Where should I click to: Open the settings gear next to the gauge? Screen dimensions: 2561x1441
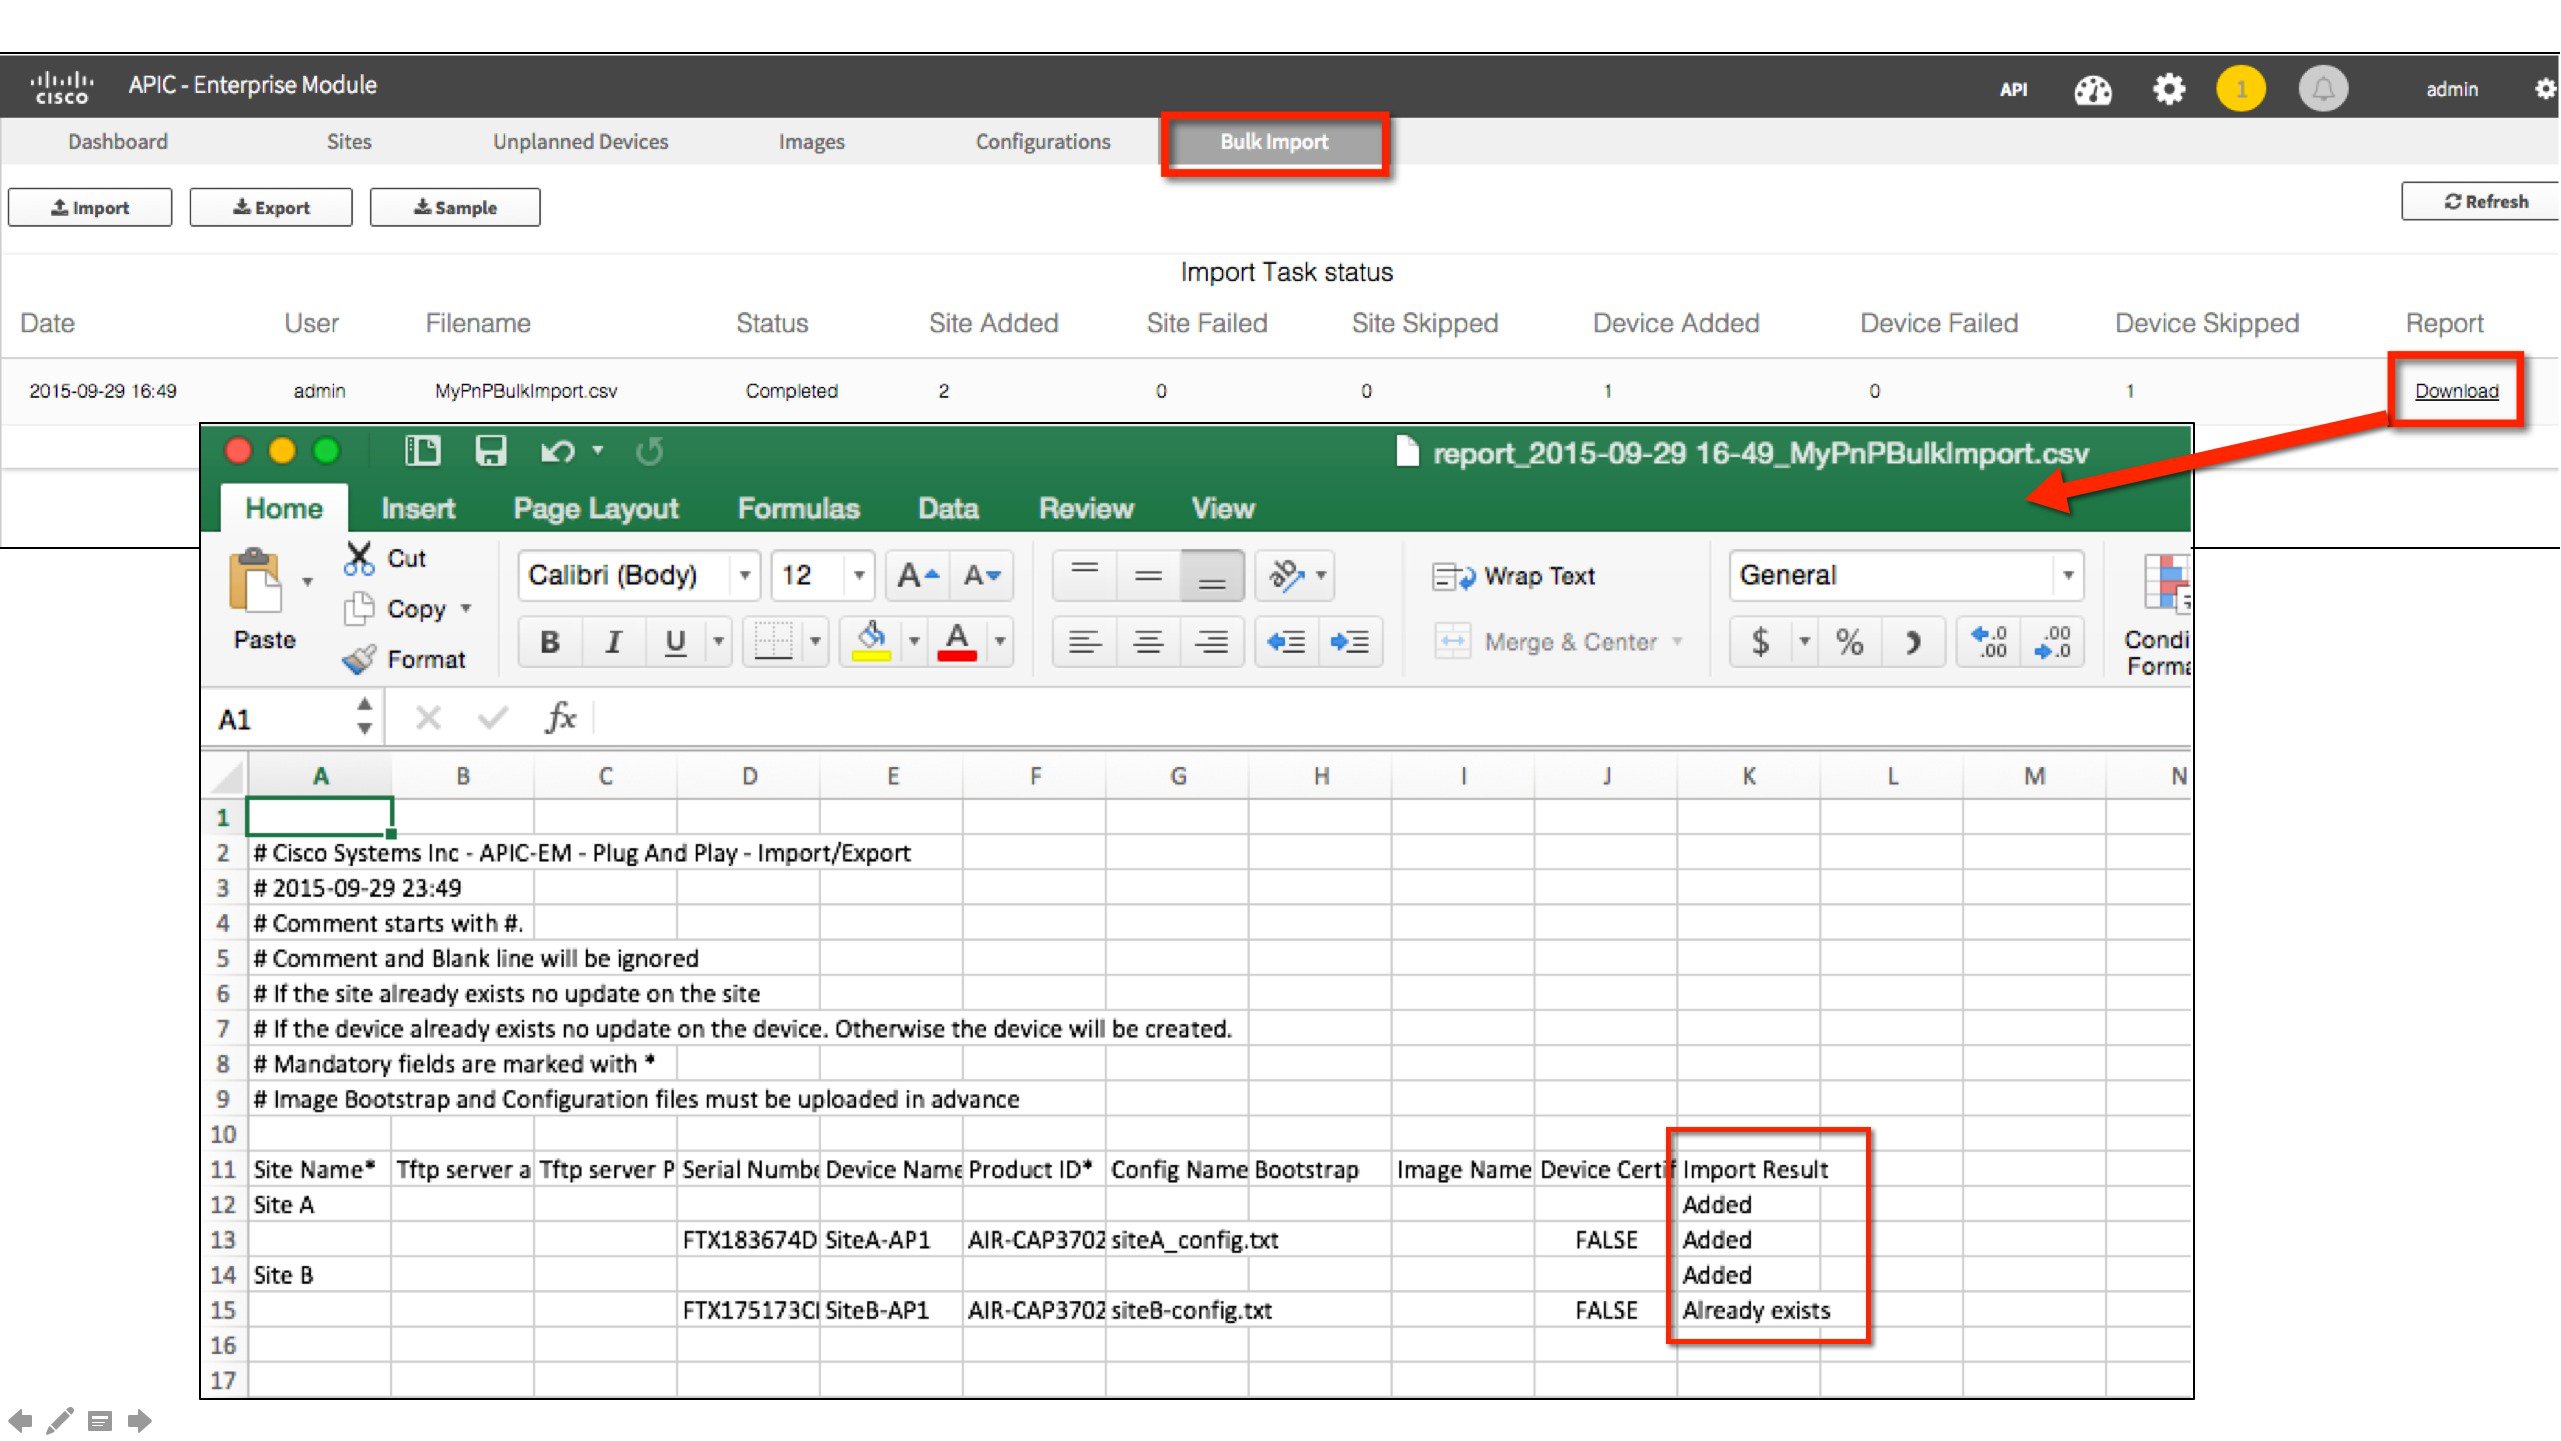click(2168, 89)
